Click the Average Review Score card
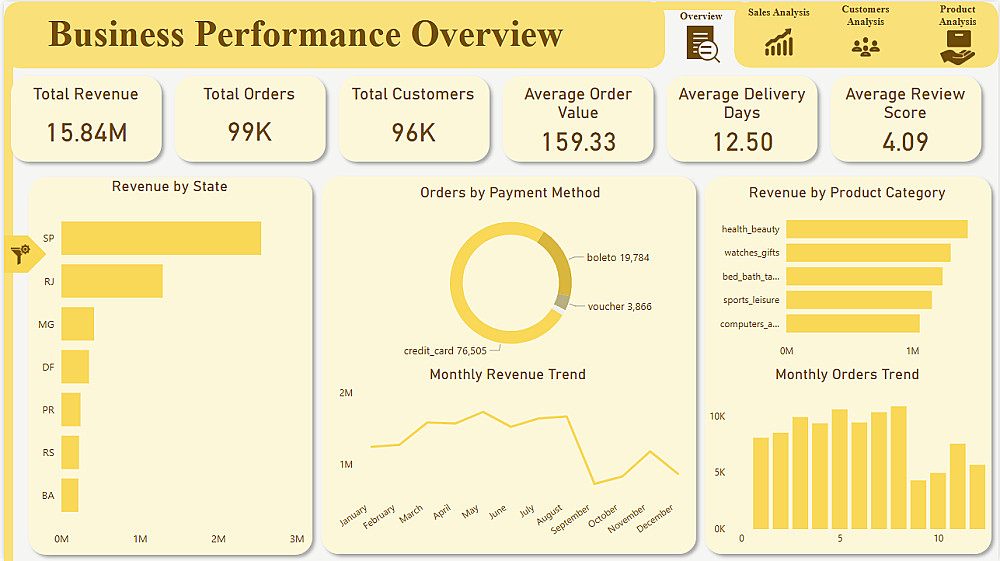 pos(906,119)
